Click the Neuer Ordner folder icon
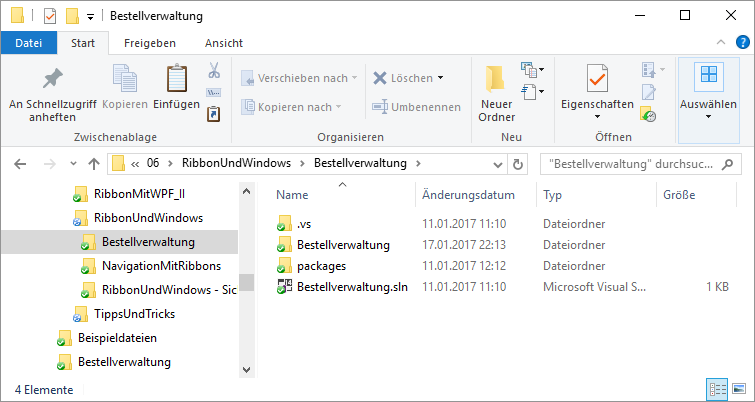Viewport: 755px width, 402px height. (495, 78)
